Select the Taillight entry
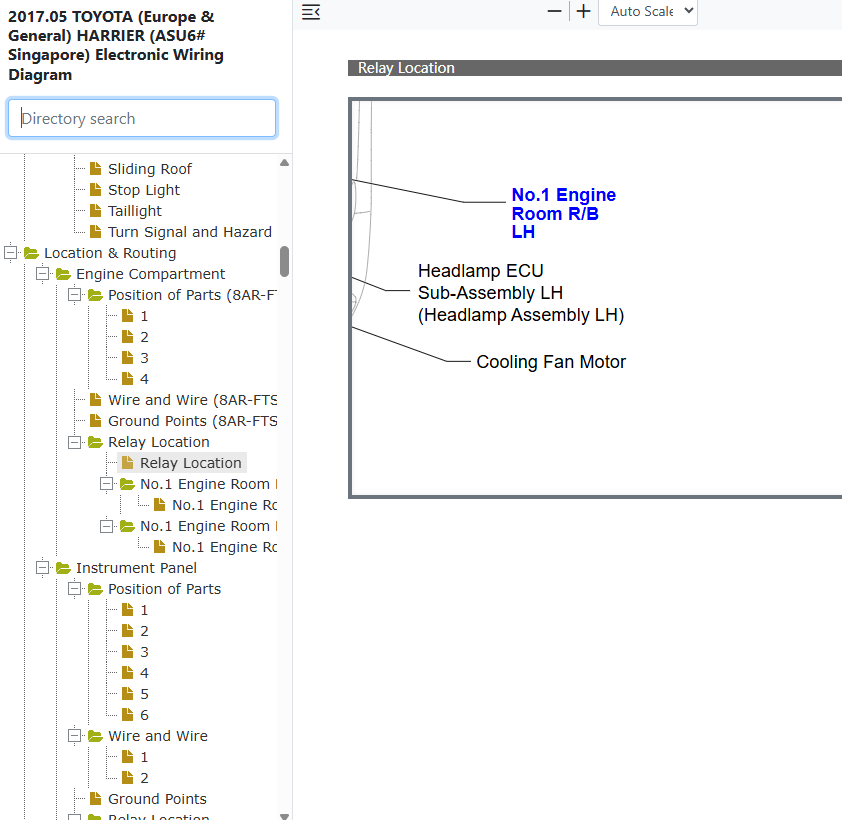842x820 pixels. (x=135, y=211)
